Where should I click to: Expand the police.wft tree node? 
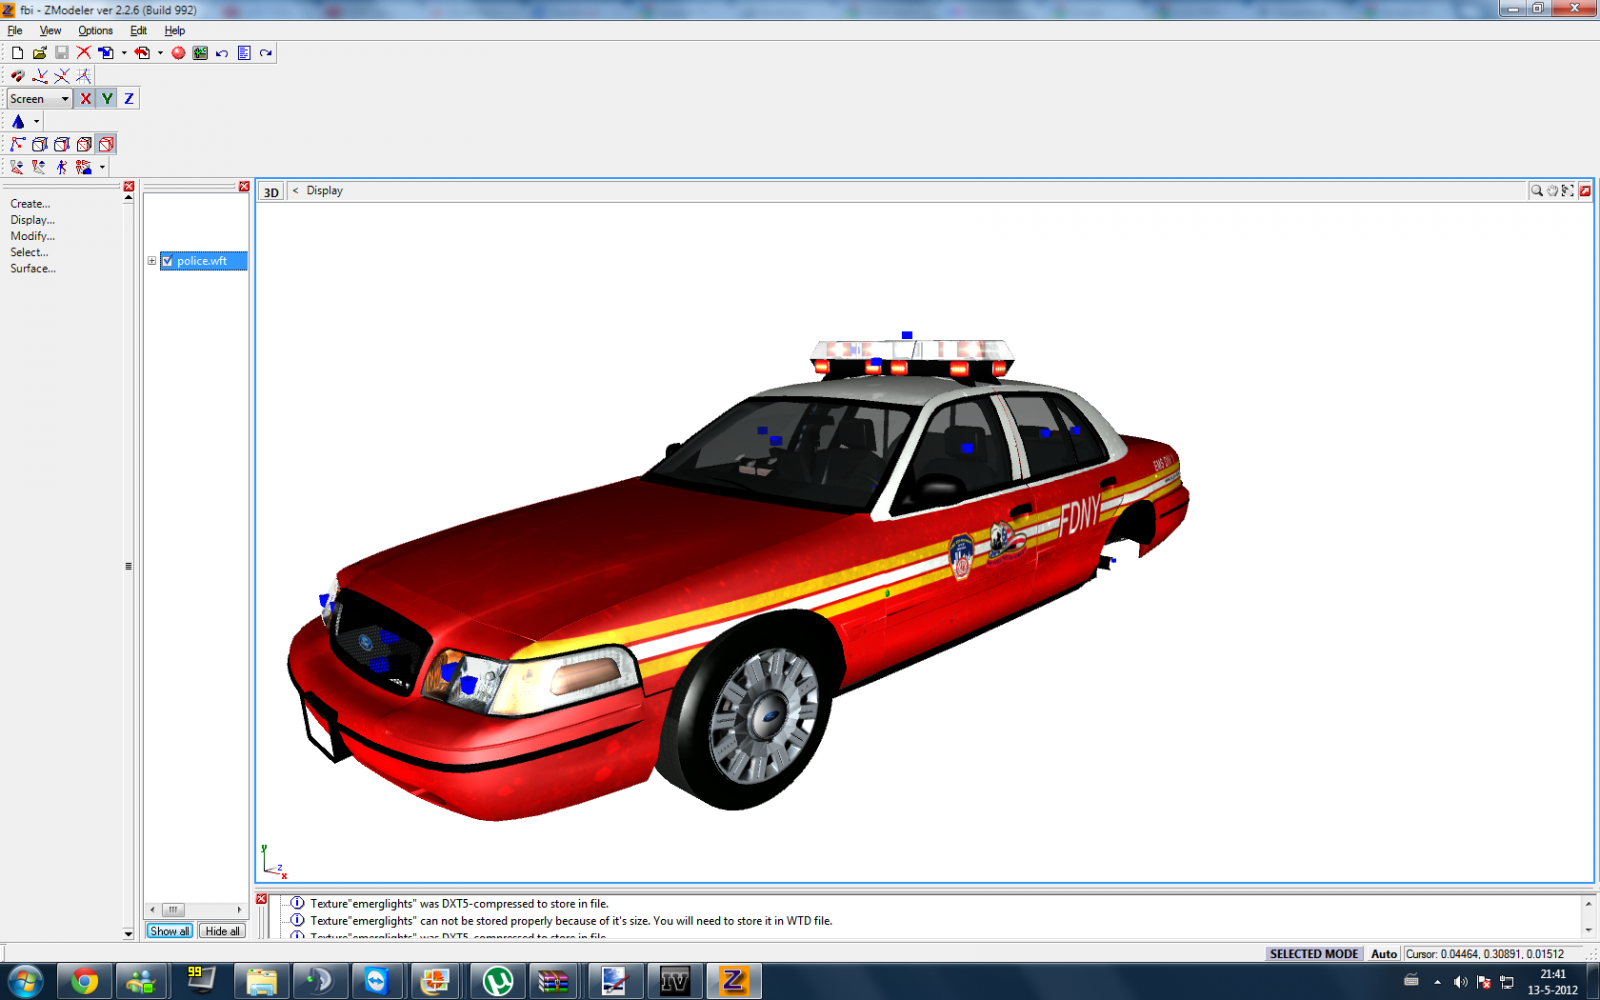pyautogui.click(x=152, y=261)
